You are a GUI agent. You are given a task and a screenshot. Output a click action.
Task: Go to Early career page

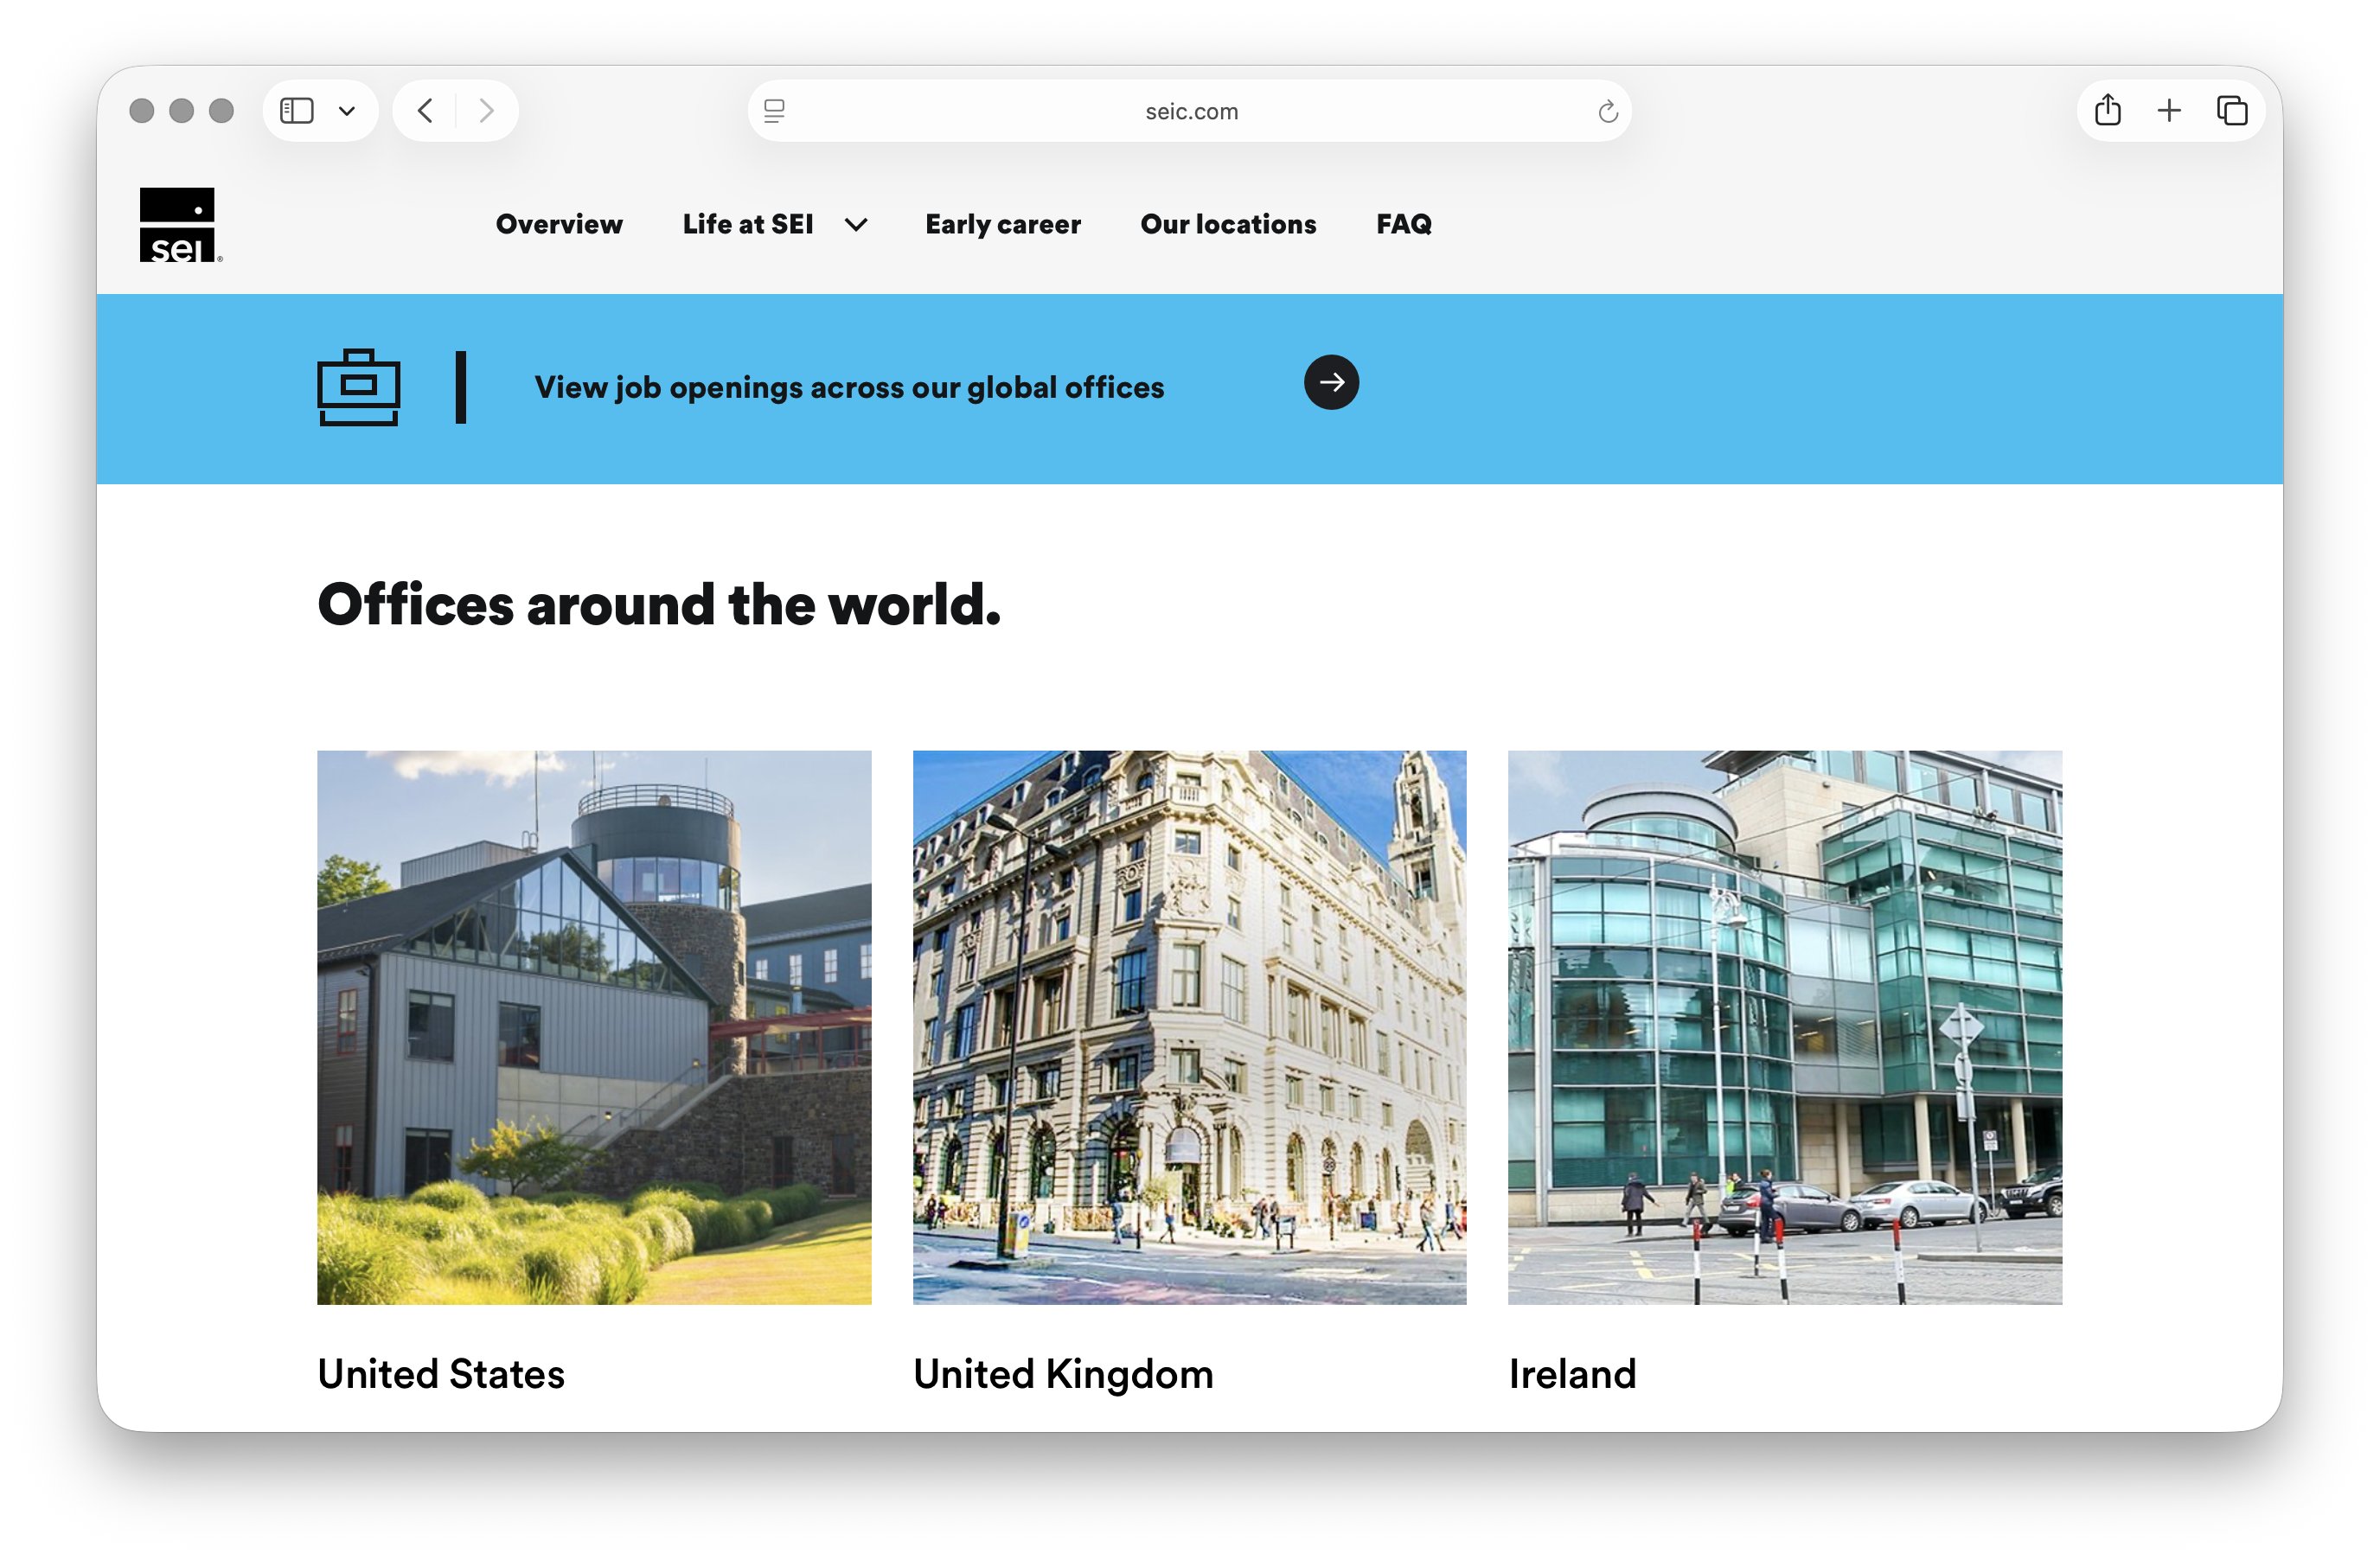click(x=1003, y=224)
